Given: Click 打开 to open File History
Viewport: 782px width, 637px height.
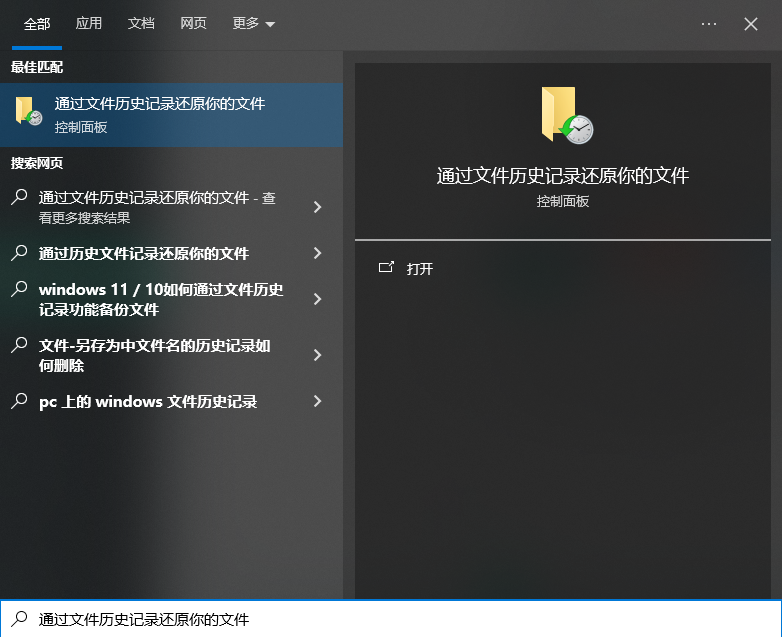Looking at the screenshot, I should click(420, 269).
